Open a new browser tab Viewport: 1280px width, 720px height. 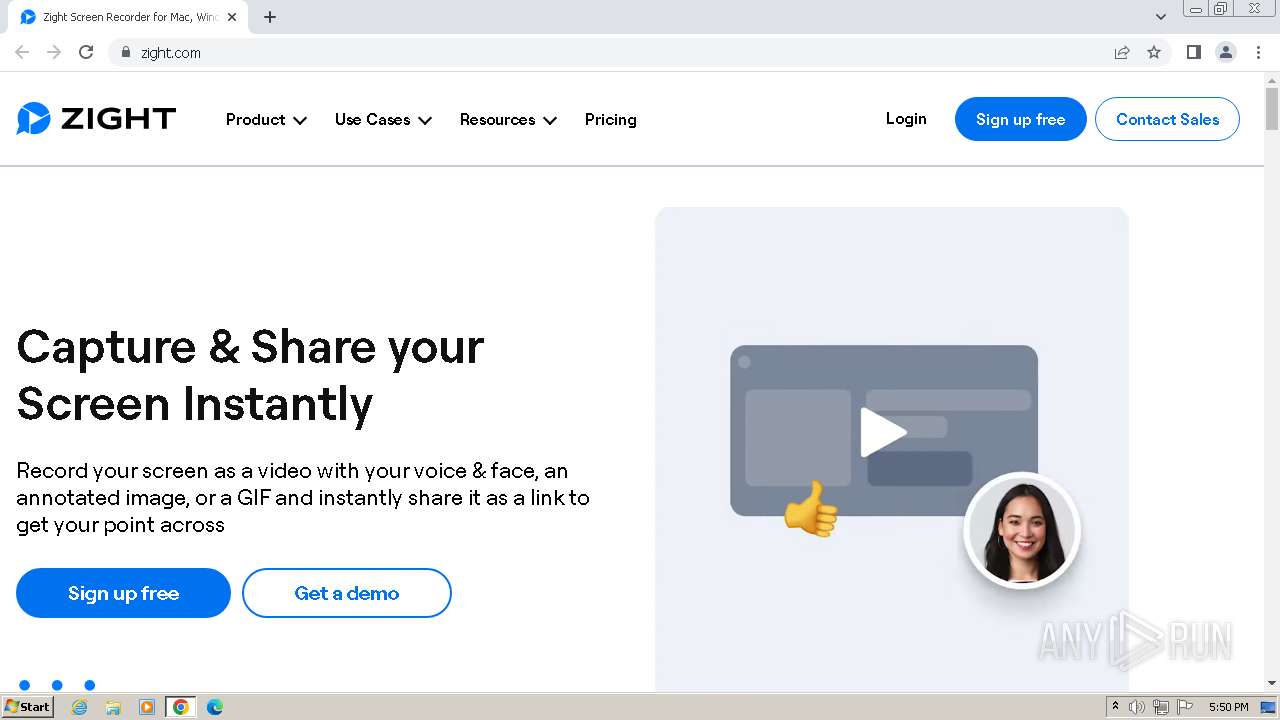[x=270, y=17]
